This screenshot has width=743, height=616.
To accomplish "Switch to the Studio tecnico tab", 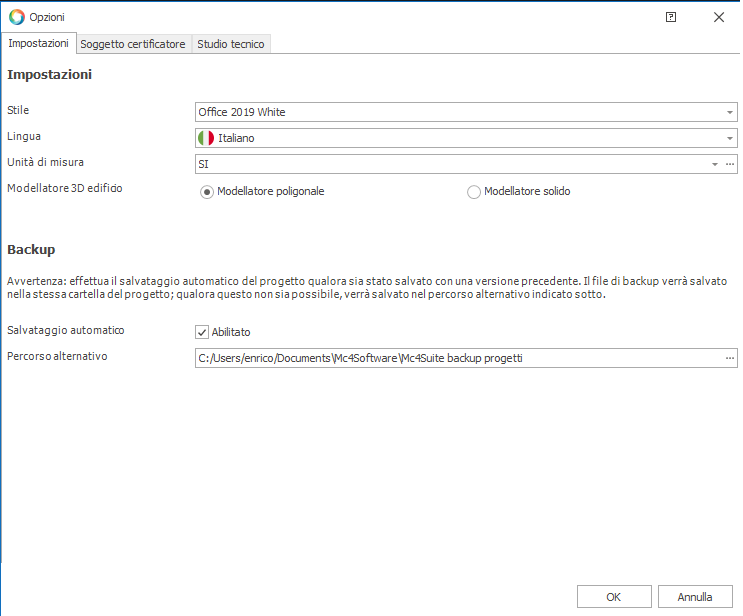I will coord(230,44).
